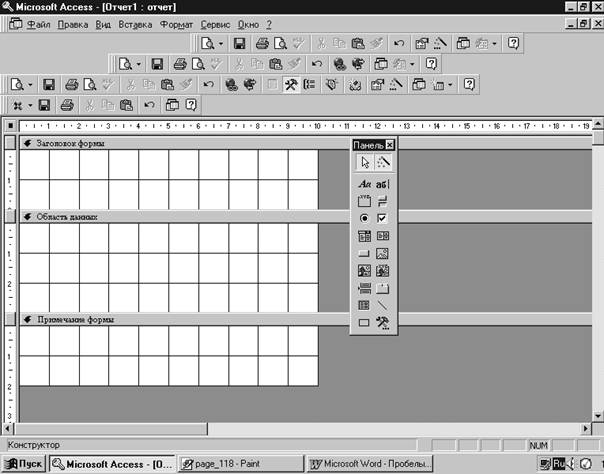Toggle the Field List button in third toolbar

(272, 84)
